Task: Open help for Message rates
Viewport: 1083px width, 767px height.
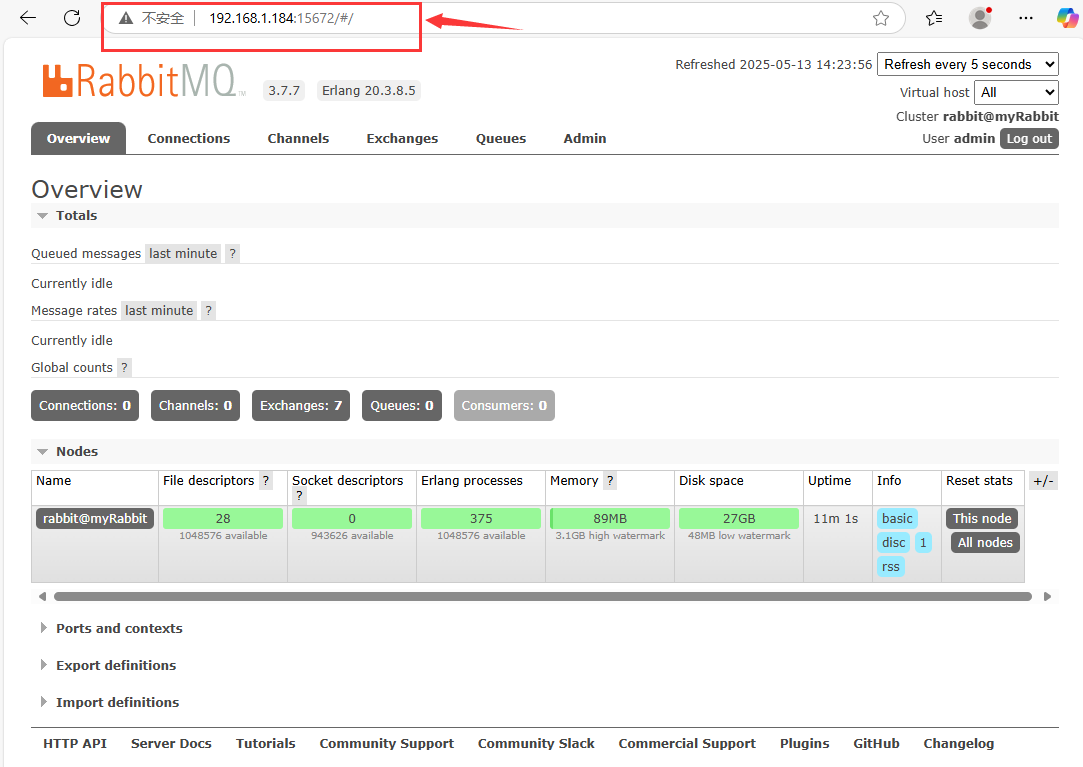Action: pos(209,310)
